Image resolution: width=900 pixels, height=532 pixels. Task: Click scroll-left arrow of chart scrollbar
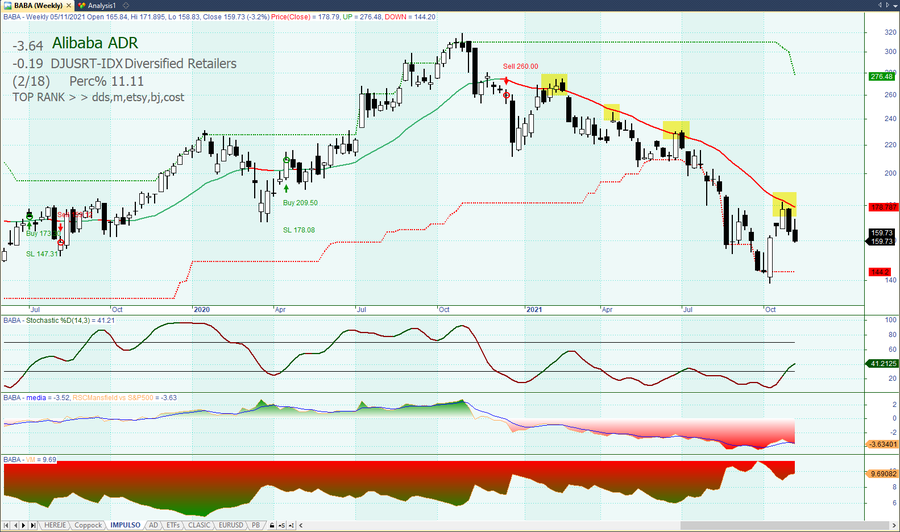[301, 525]
